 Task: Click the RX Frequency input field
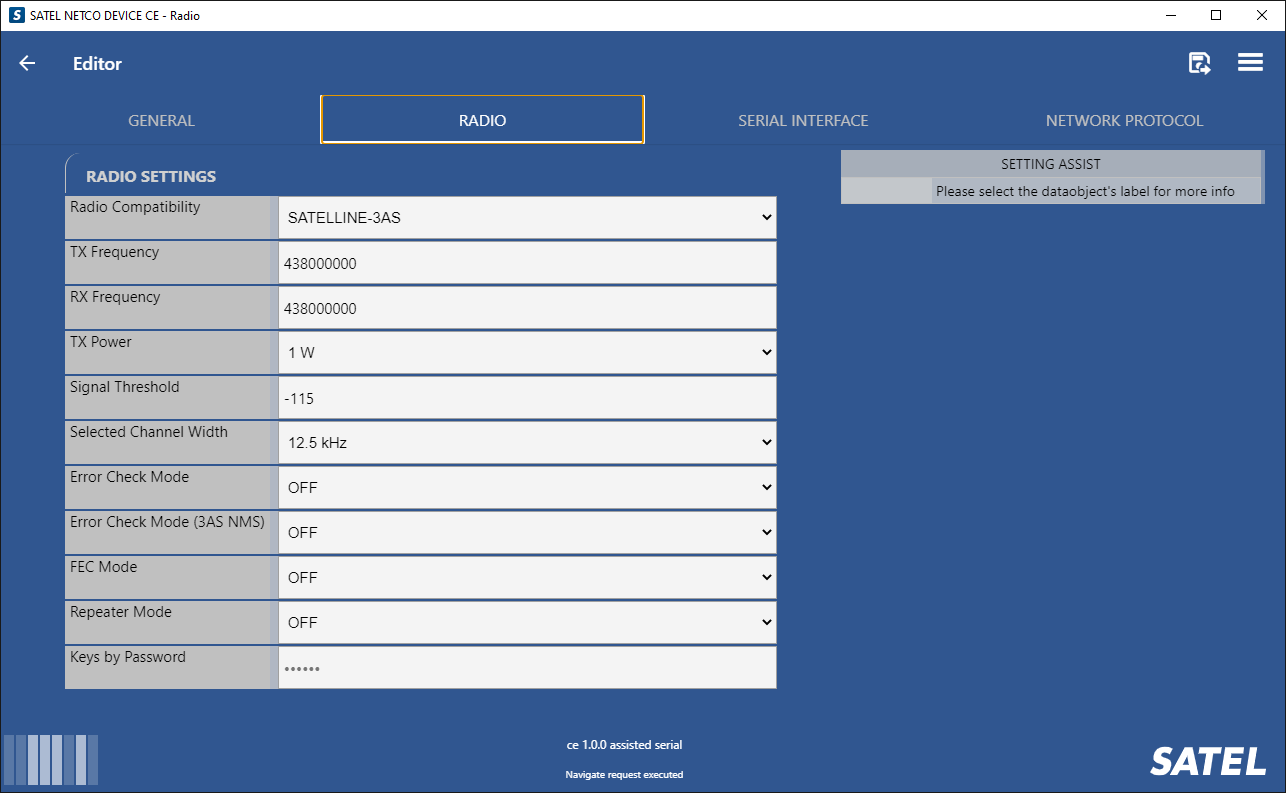[528, 307]
